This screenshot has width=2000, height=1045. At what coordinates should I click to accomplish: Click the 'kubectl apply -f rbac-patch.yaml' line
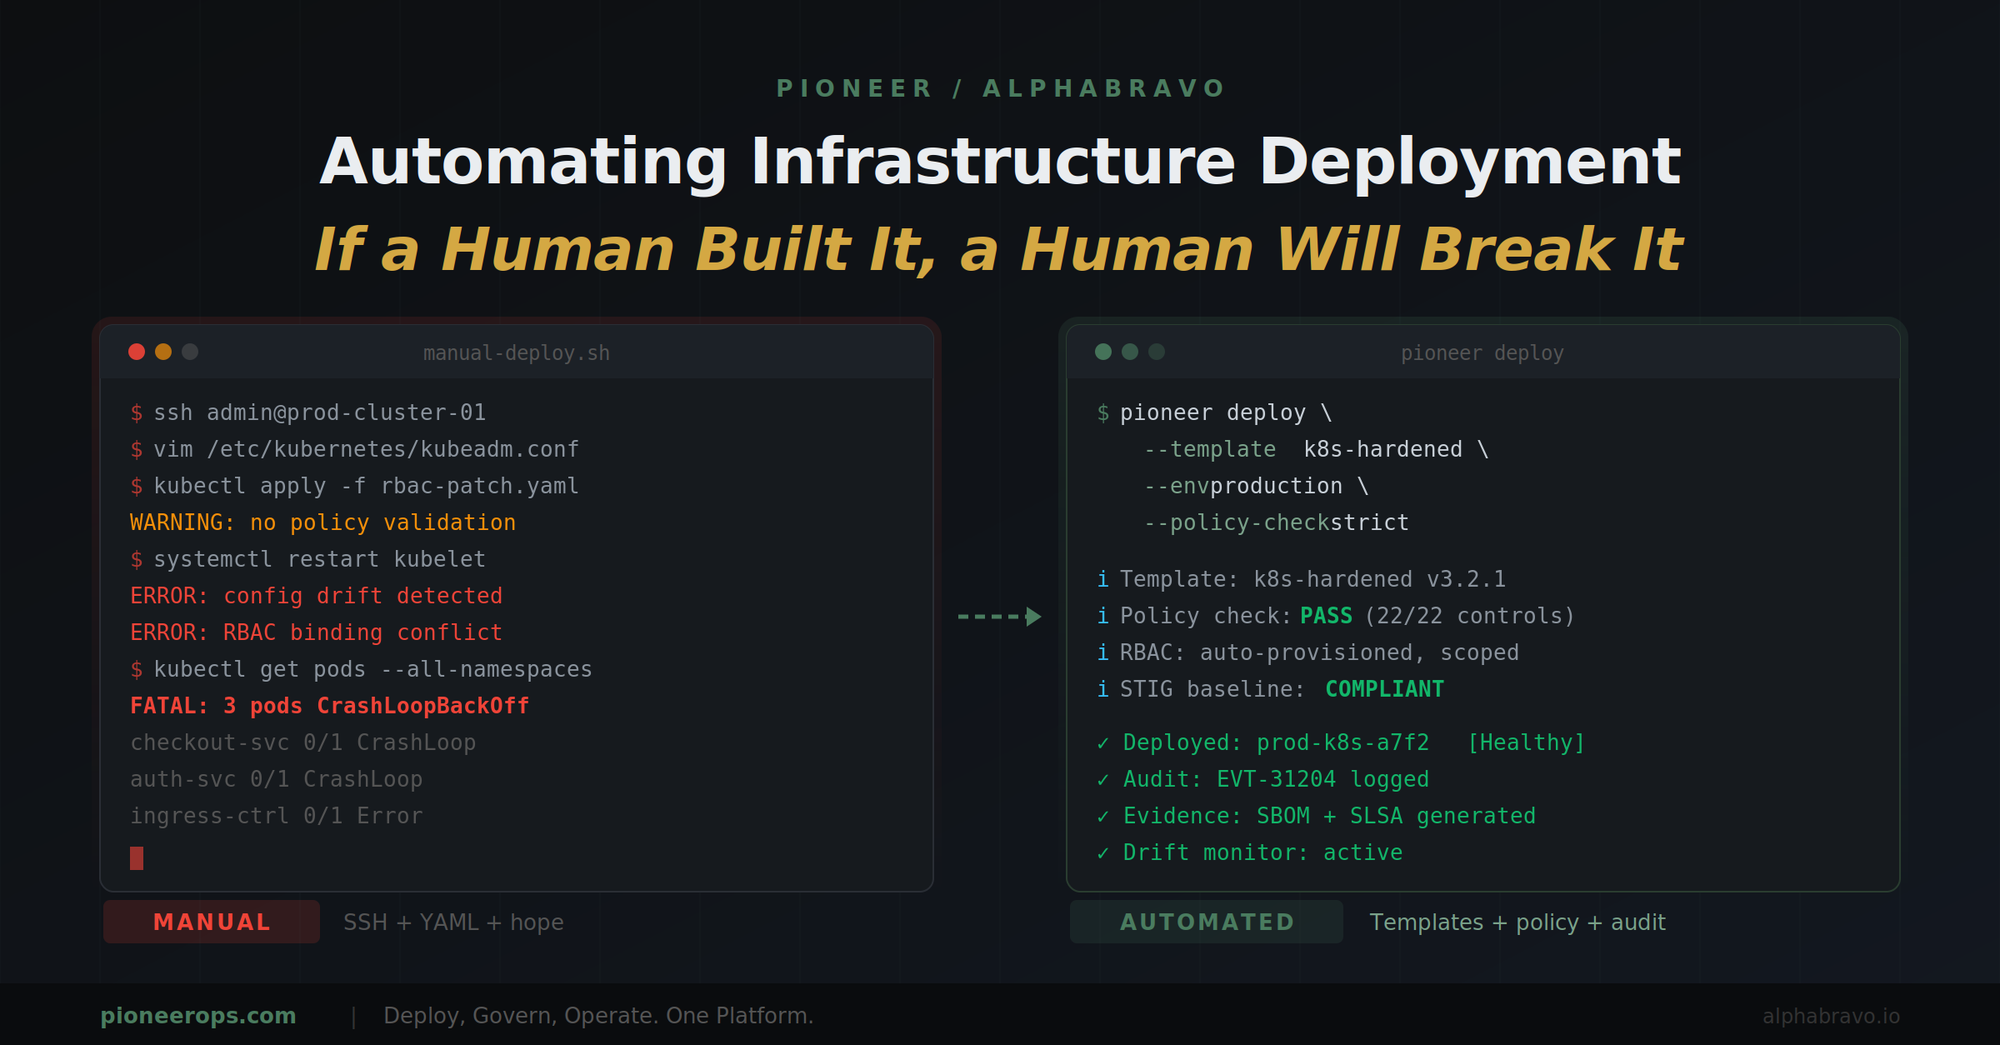[x=354, y=486]
